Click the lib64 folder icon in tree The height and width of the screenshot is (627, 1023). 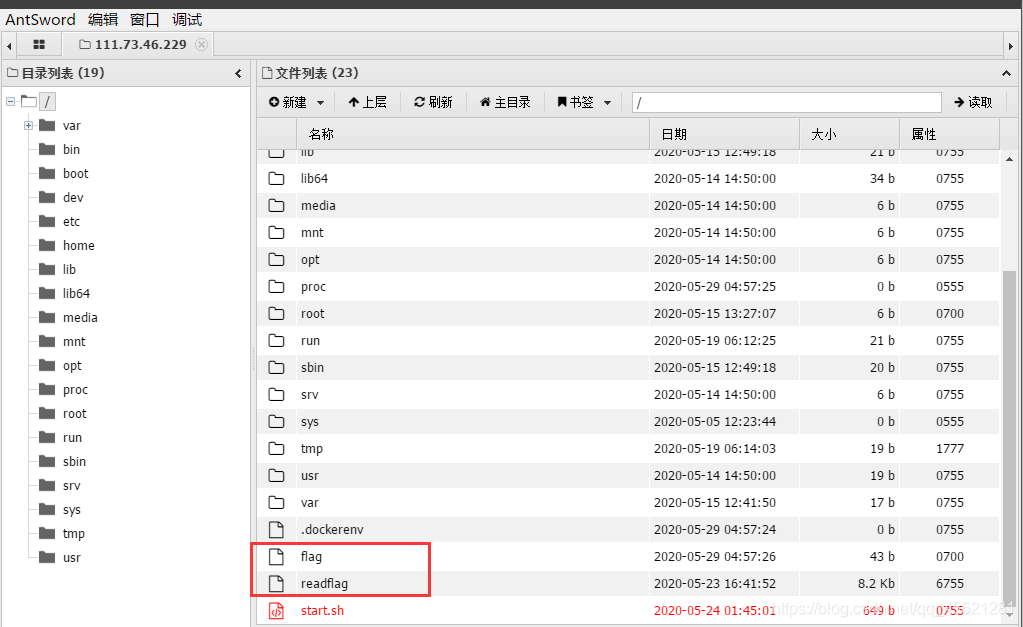47,293
